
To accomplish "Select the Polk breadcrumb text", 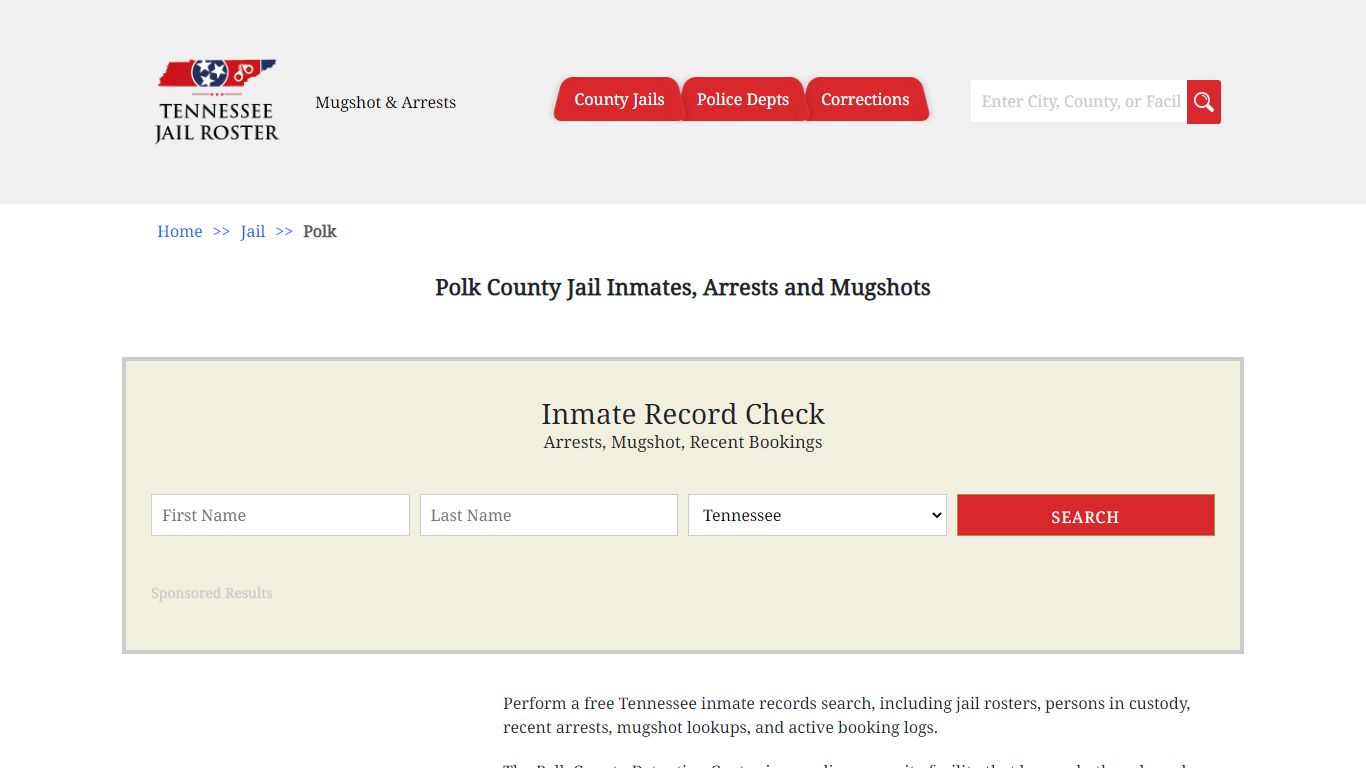I will (320, 231).
